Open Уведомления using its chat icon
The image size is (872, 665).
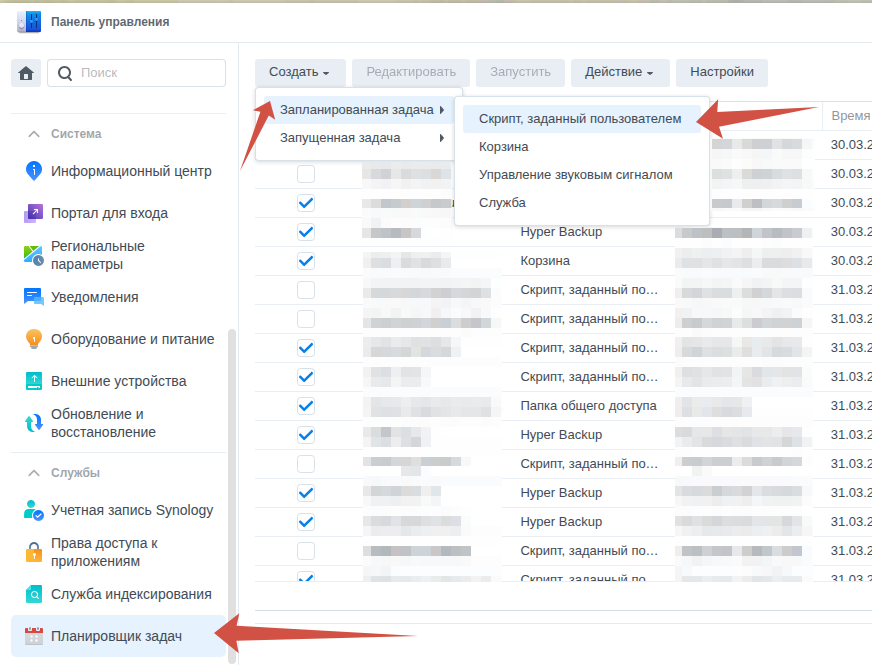tap(34, 297)
